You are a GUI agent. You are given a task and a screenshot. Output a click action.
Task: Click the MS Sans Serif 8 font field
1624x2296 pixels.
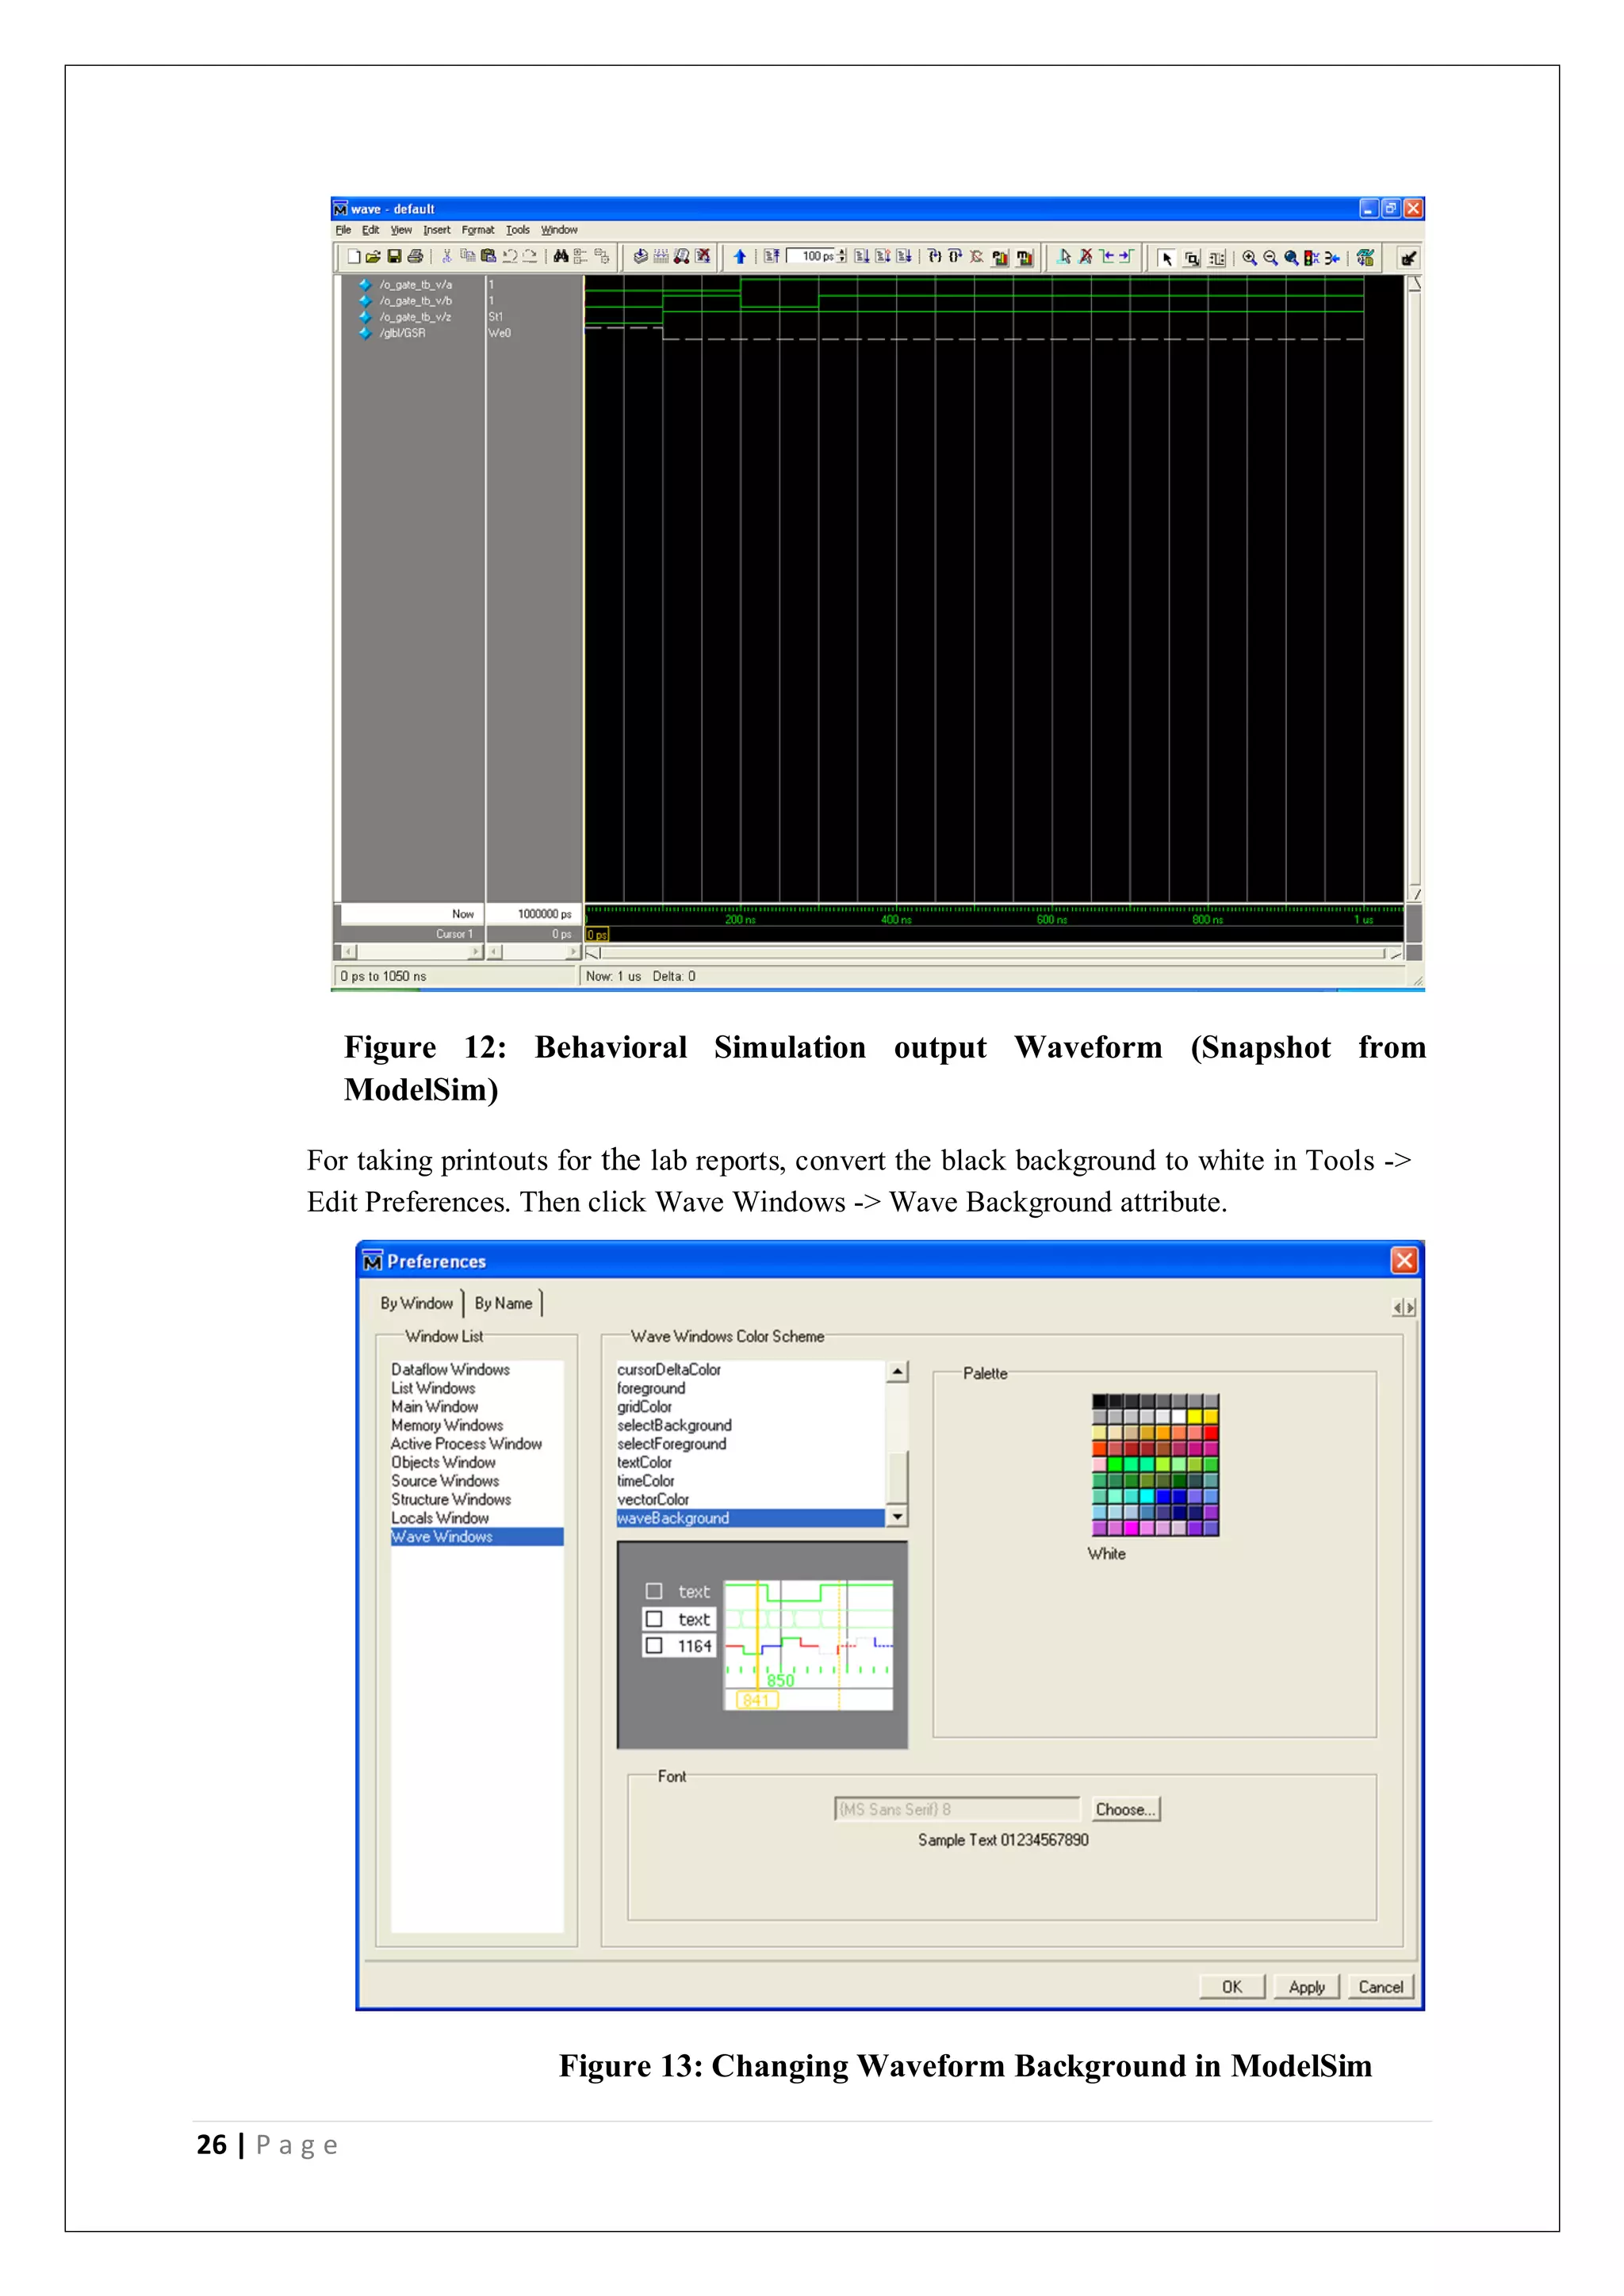[x=957, y=1809]
